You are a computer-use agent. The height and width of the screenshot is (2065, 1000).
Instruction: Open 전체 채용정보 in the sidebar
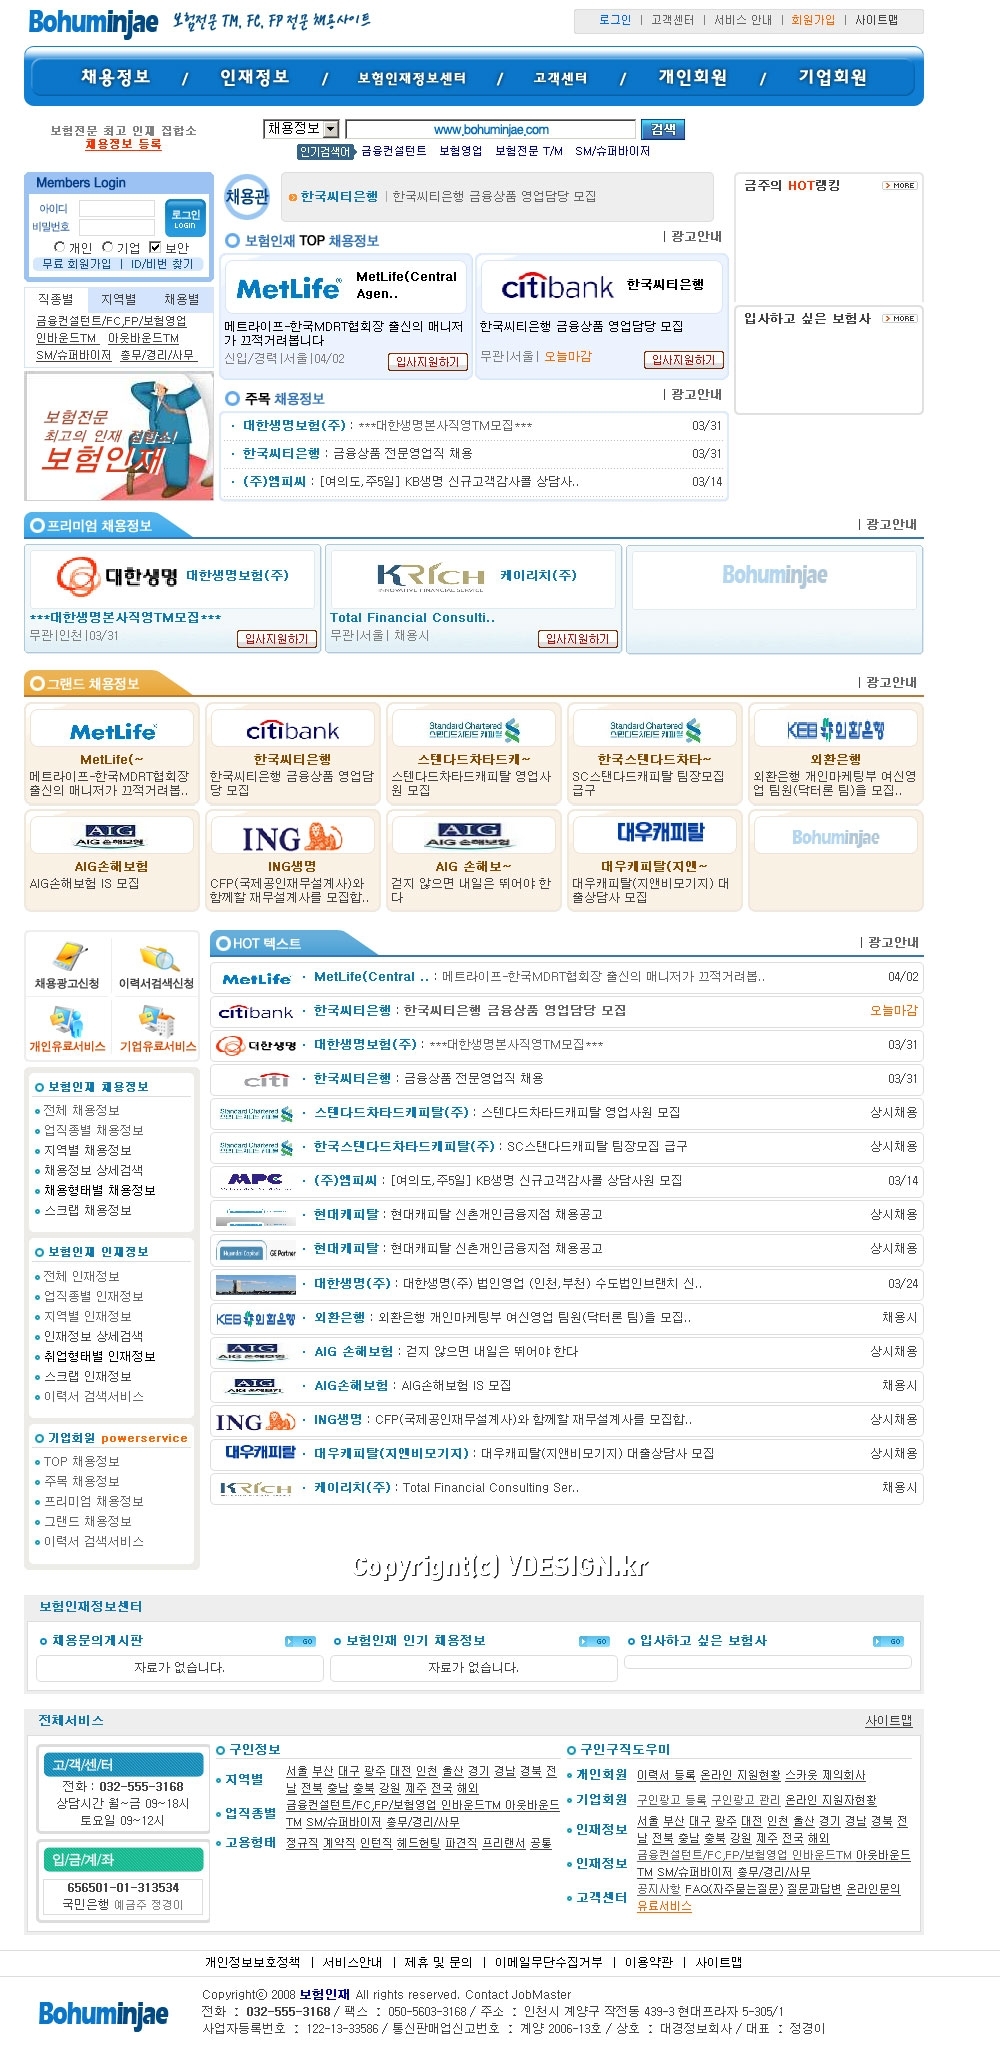[82, 1110]
